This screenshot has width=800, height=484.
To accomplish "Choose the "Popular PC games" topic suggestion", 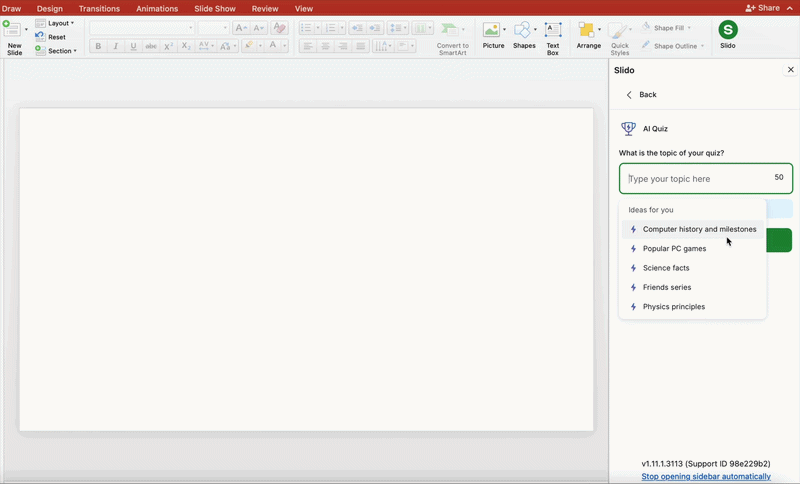I will [x=674, y=249].
